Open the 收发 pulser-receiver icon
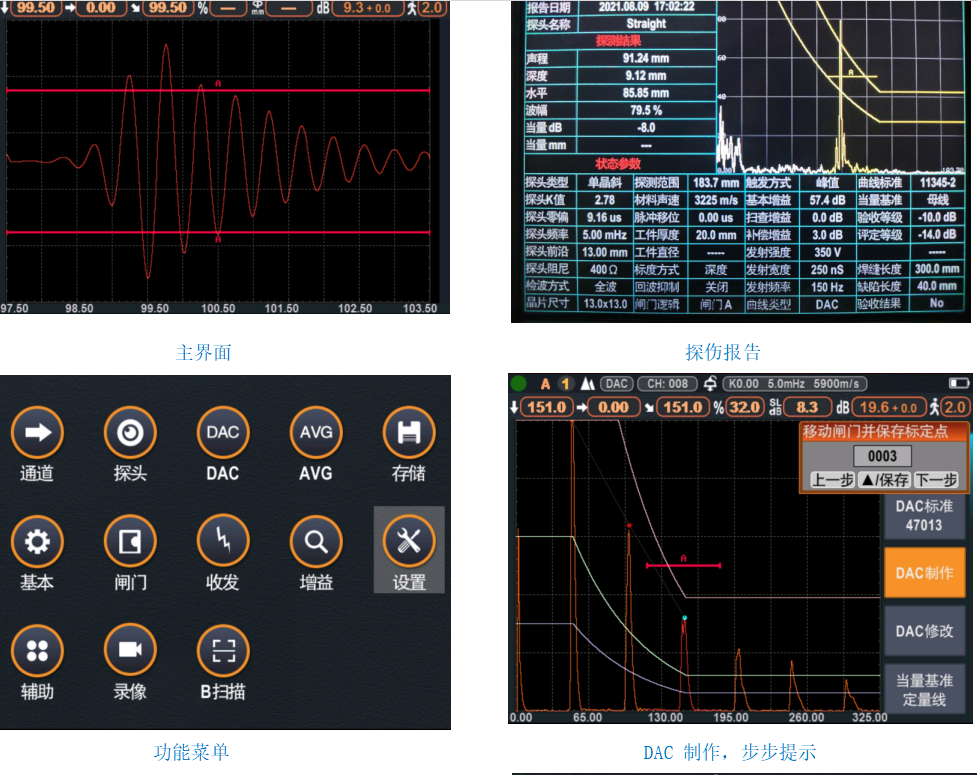Screen dimensions: 977x775 coord(223,542)
